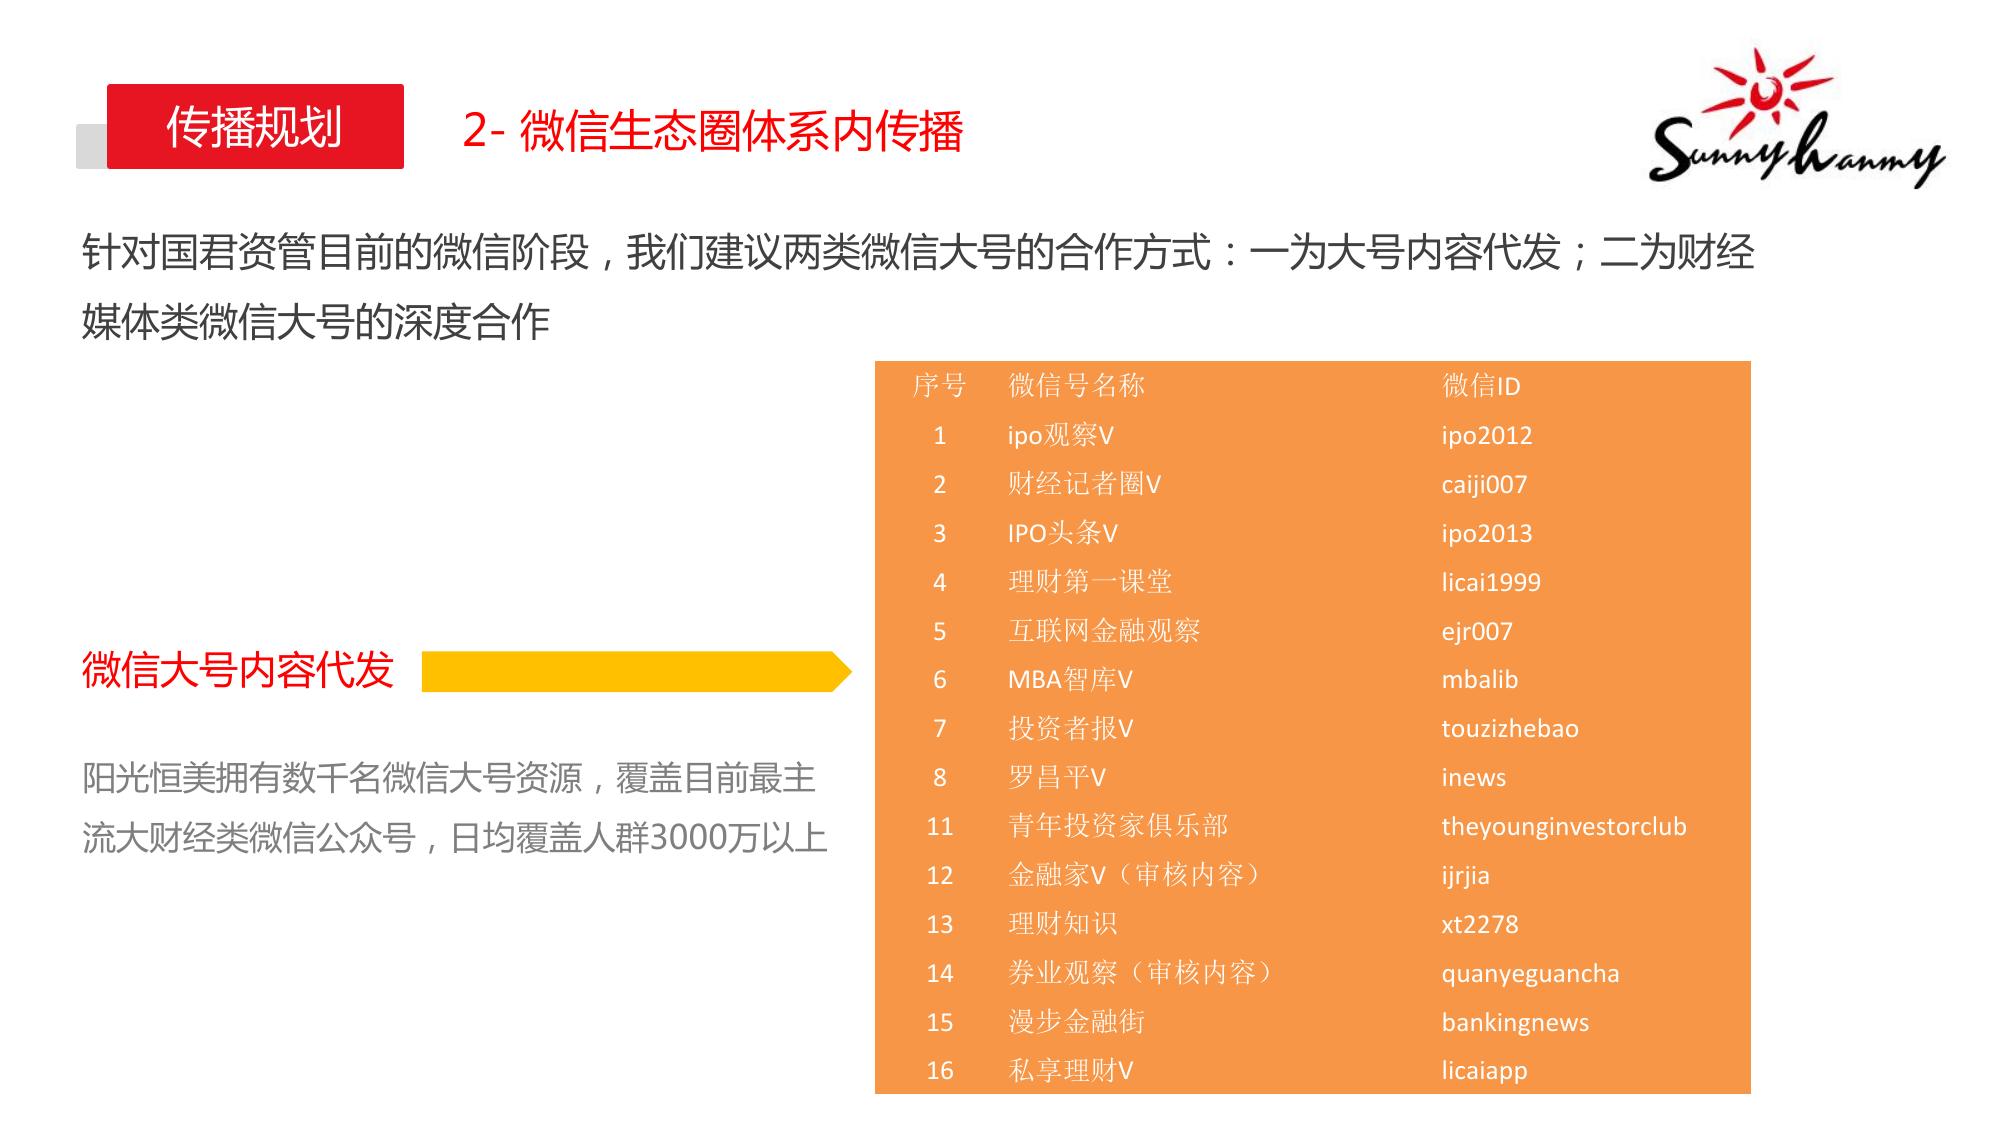Click the ID cell ijrjia
This screenshot has width=2000, height=1125.
pos(1465,876)
